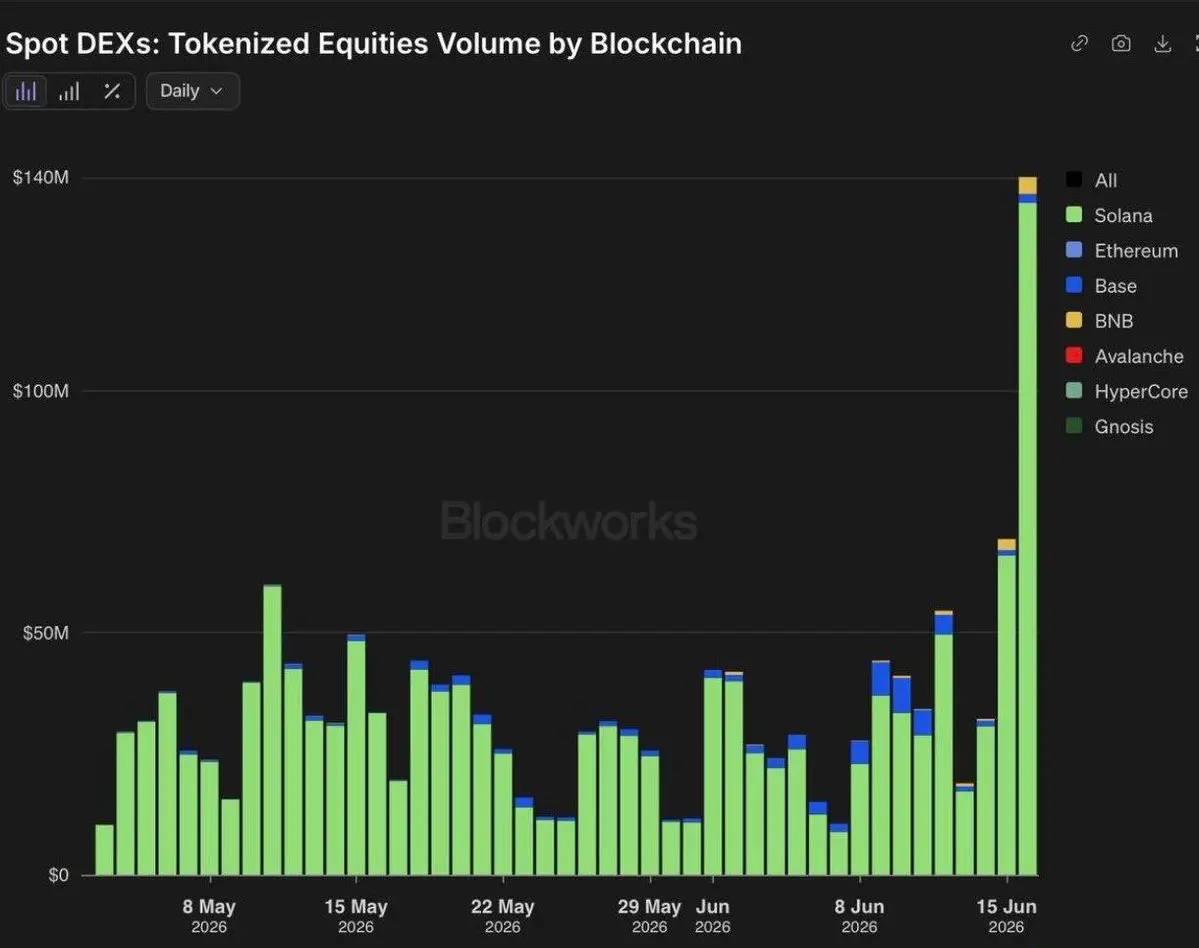The height and width of the screenshot is (948, 1199).
Task: Click the 8 Jun 2026 axis label
Action: [859, 916]
